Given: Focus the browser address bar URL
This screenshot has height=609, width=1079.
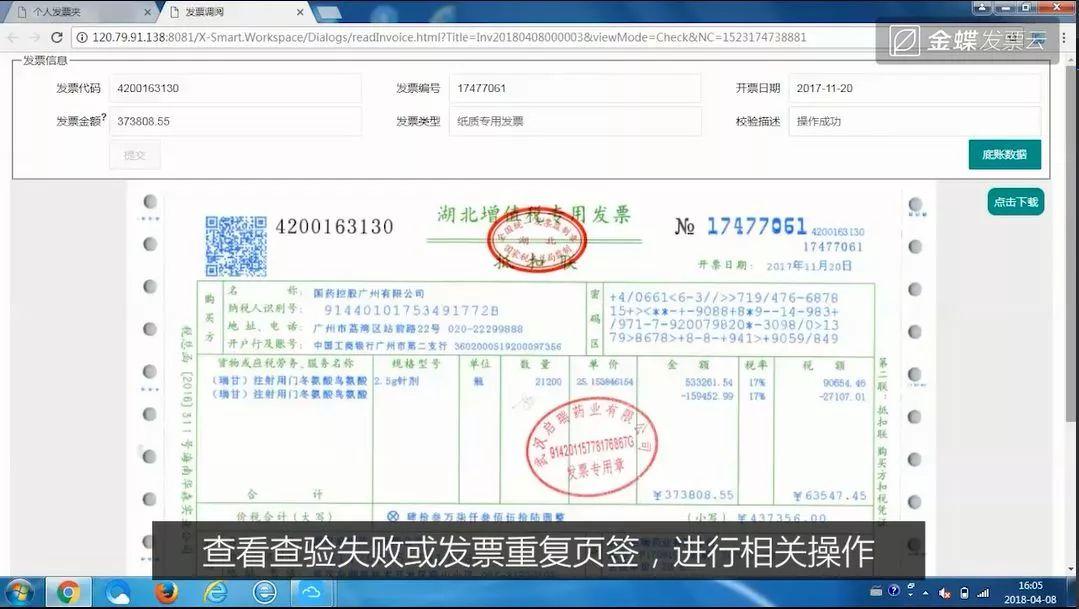Looking at the screenshot, I should point(449,37).
